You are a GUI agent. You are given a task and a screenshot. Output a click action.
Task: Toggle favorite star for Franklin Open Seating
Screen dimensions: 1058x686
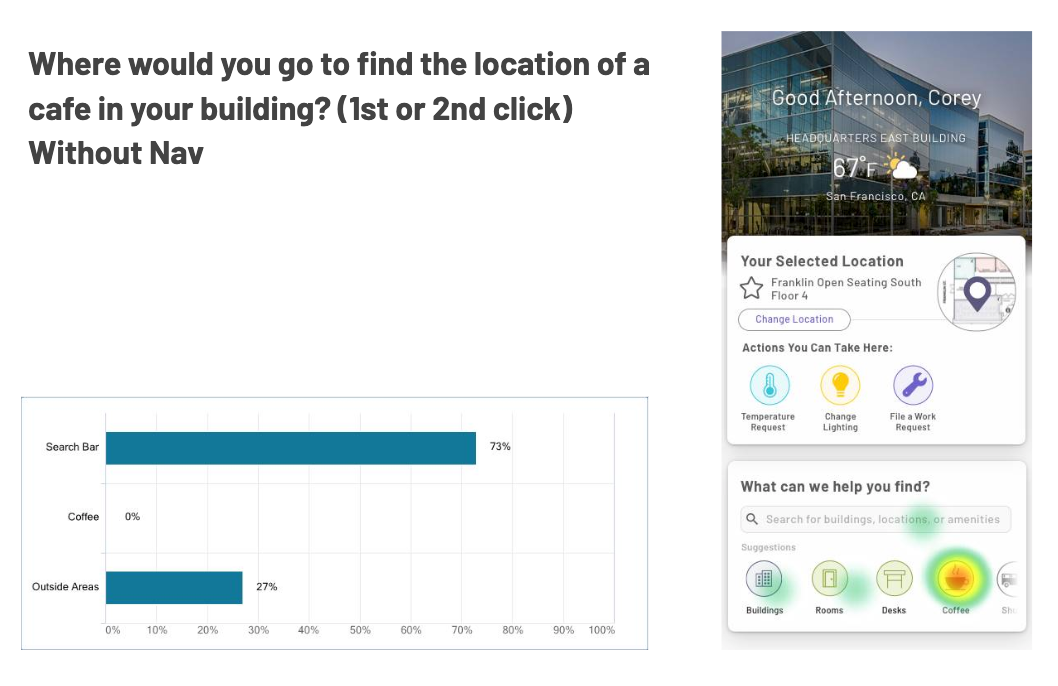pos(752,289)
